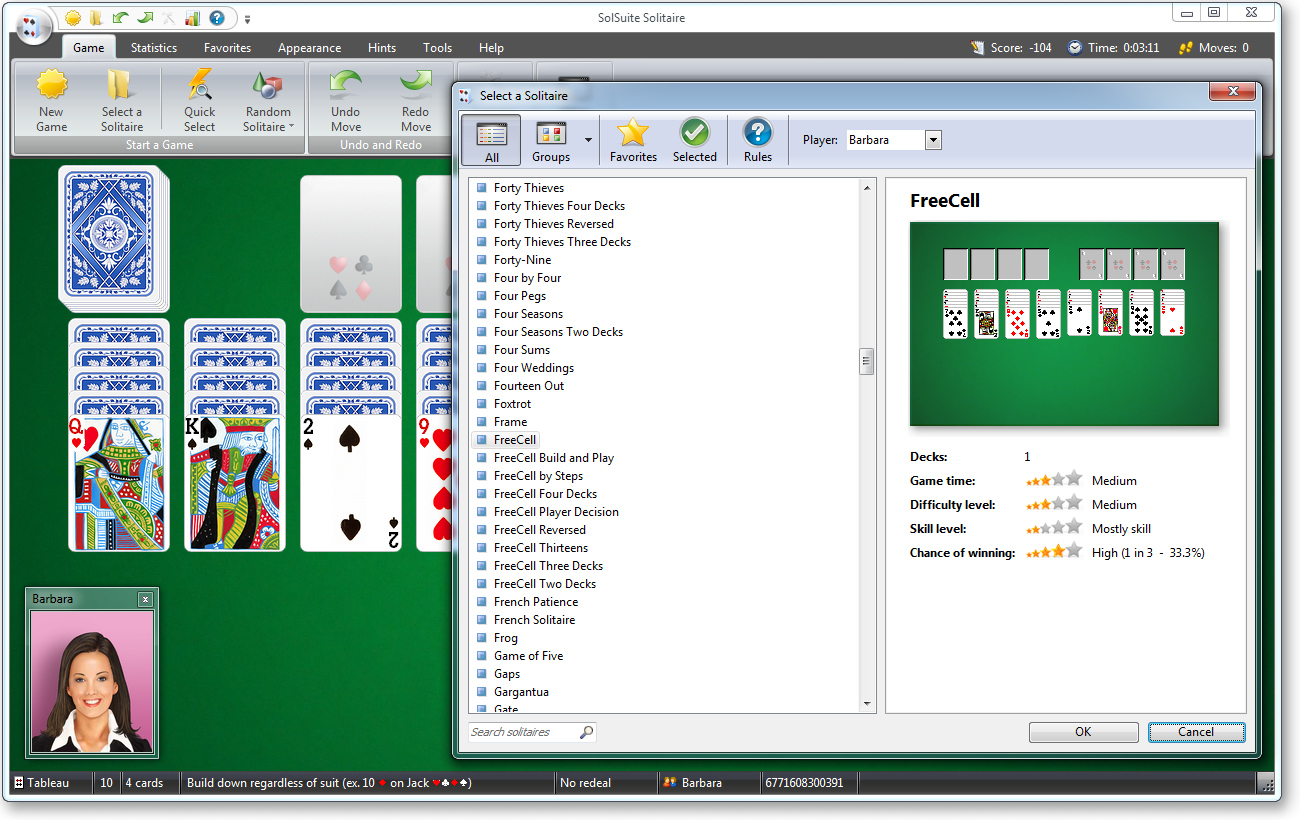This screenshot has height=820, width=1300.
Task: Click the help icon in quick access toolbar
Action: [x=217, y=17]
